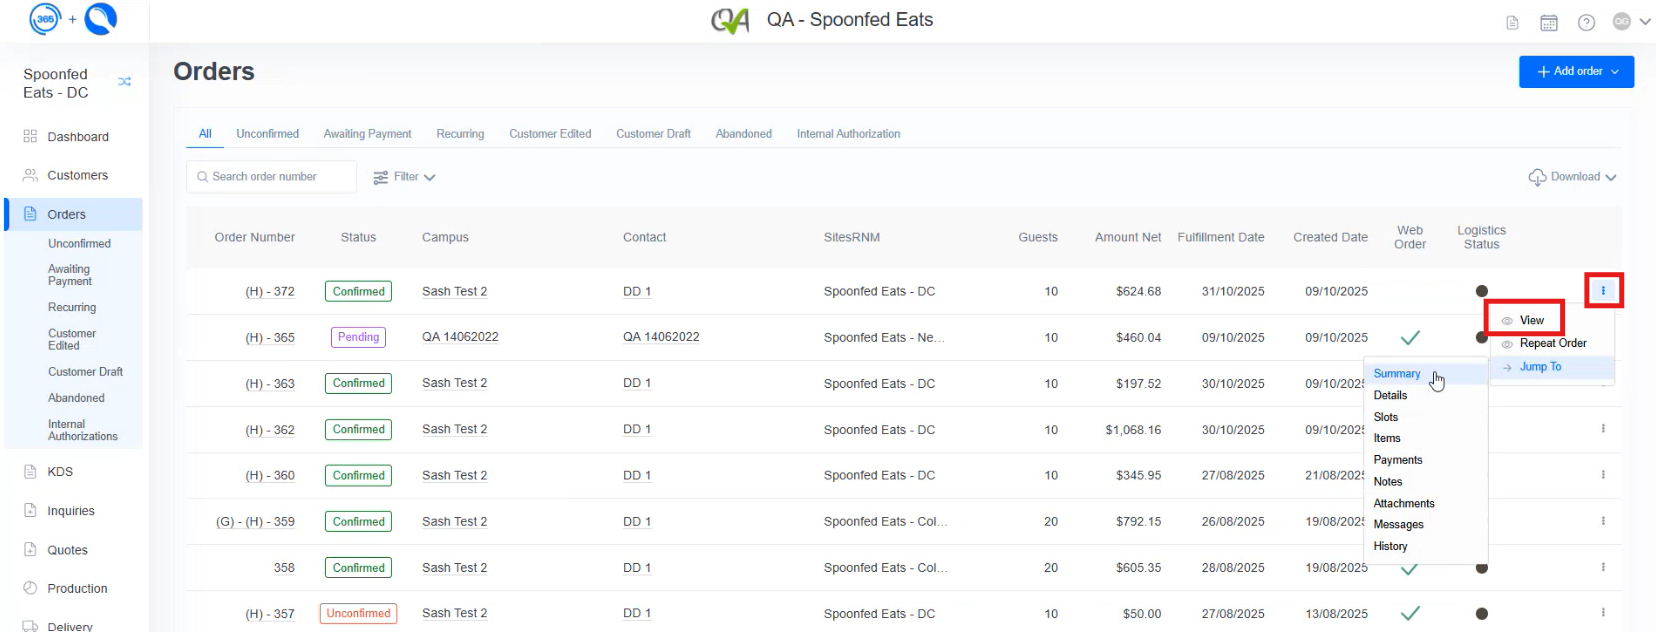The width and height of the screenshot is (1656, 632).
Task: Open the help question-mark icon
Action: [1586, 21]
